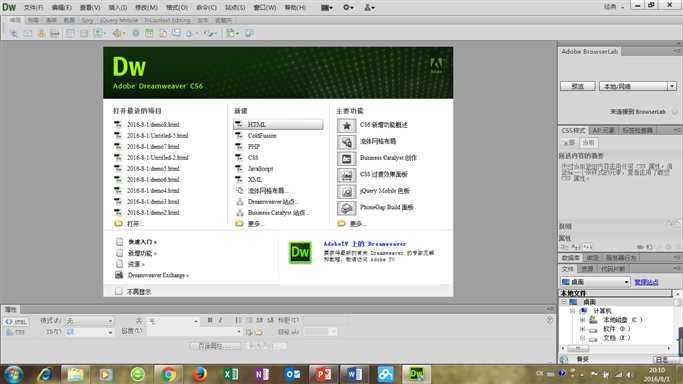The height and width of the screenshot is (384, 683).
Task: Open the 本地/网络 dropdown in BrowserLab panel
Action: point(638,86)
